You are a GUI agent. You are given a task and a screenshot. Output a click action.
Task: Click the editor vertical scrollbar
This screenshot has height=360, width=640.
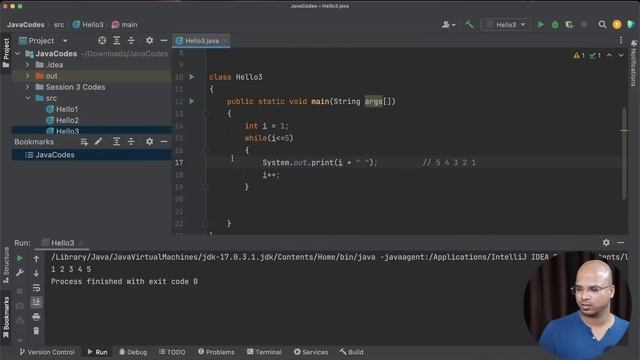(x=624, y=153)
